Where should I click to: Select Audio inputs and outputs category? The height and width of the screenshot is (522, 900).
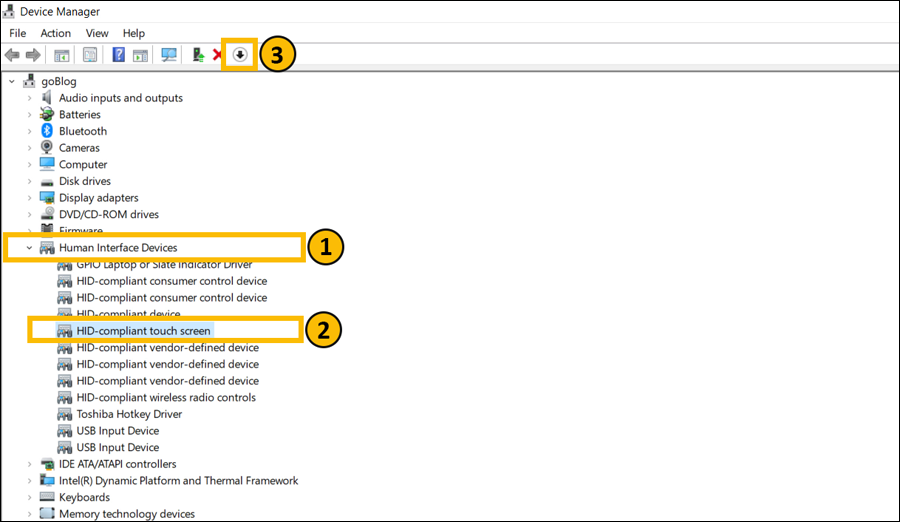[120, 98]
